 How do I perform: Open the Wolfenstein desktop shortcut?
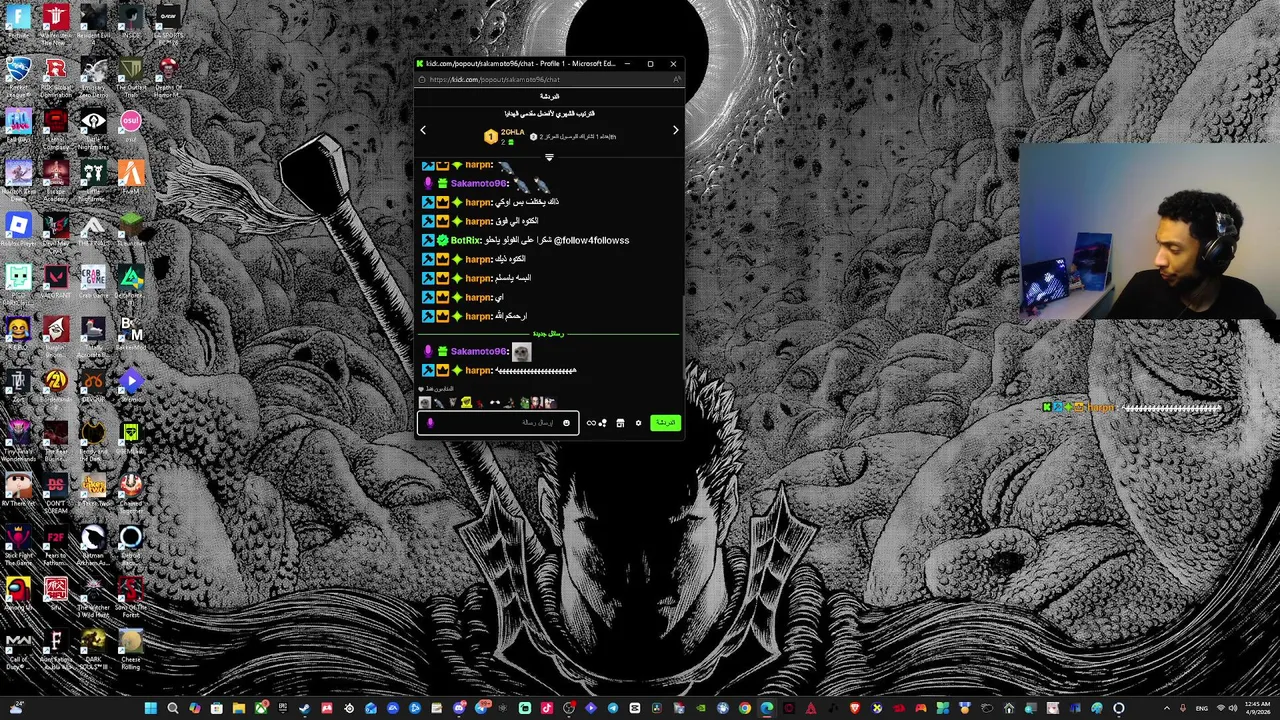(x=56, y=25)
